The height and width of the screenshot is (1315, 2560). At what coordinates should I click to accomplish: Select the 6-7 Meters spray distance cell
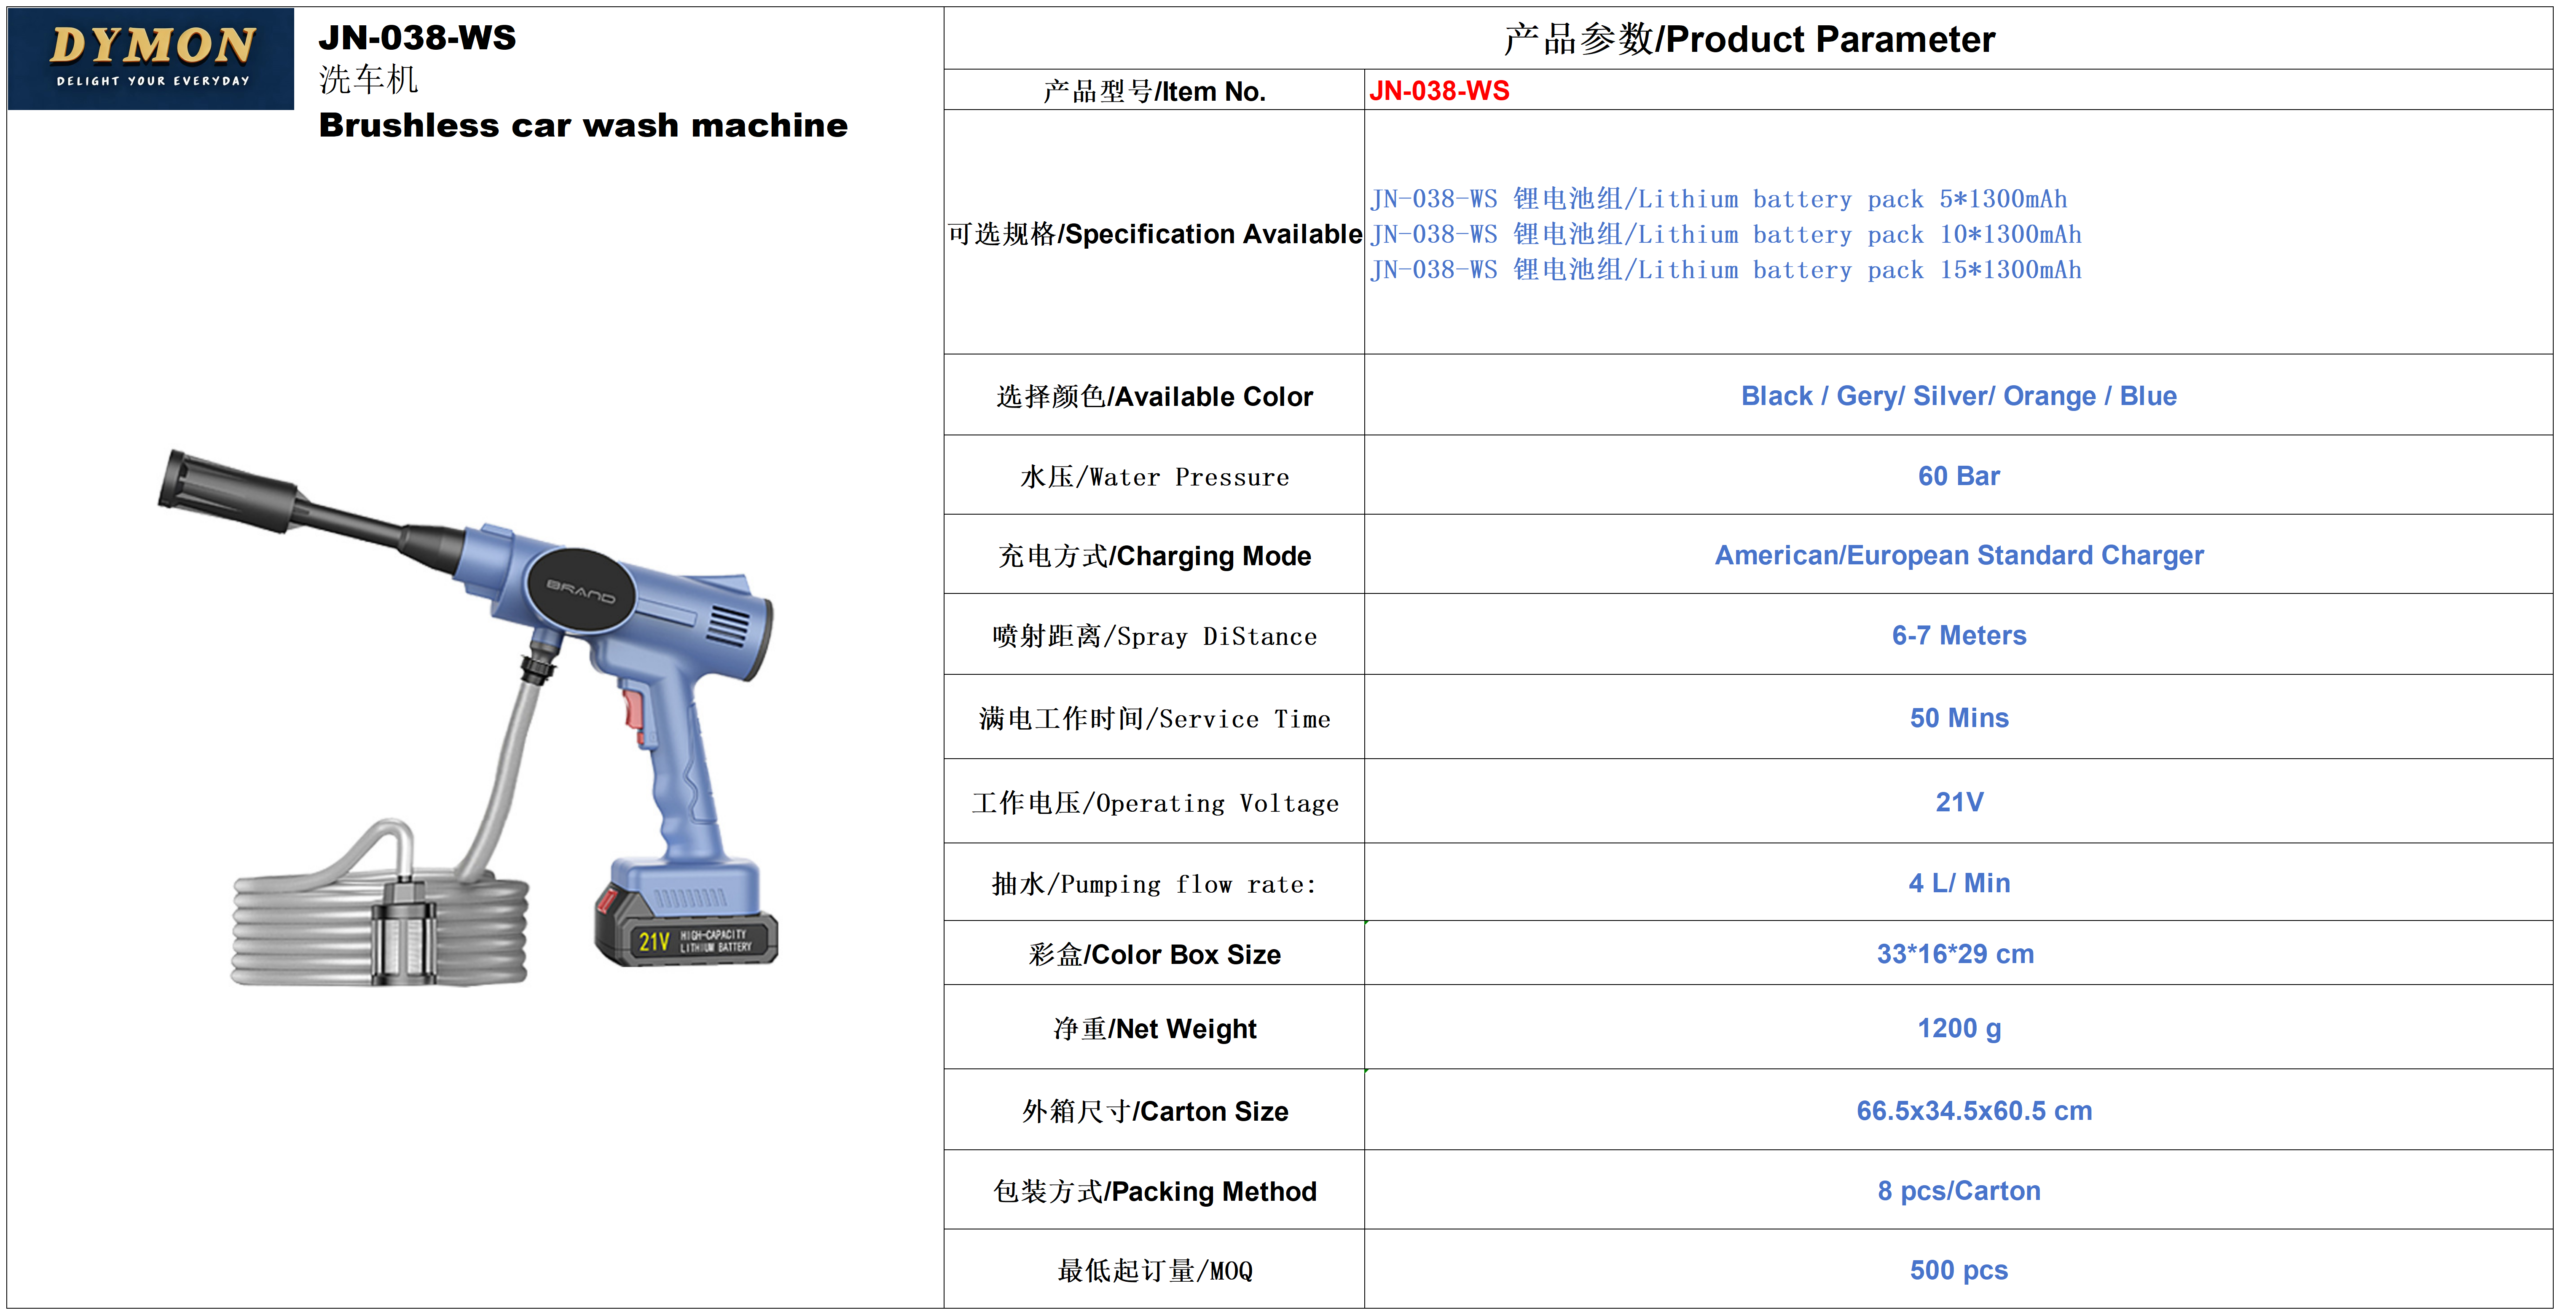1958,635
